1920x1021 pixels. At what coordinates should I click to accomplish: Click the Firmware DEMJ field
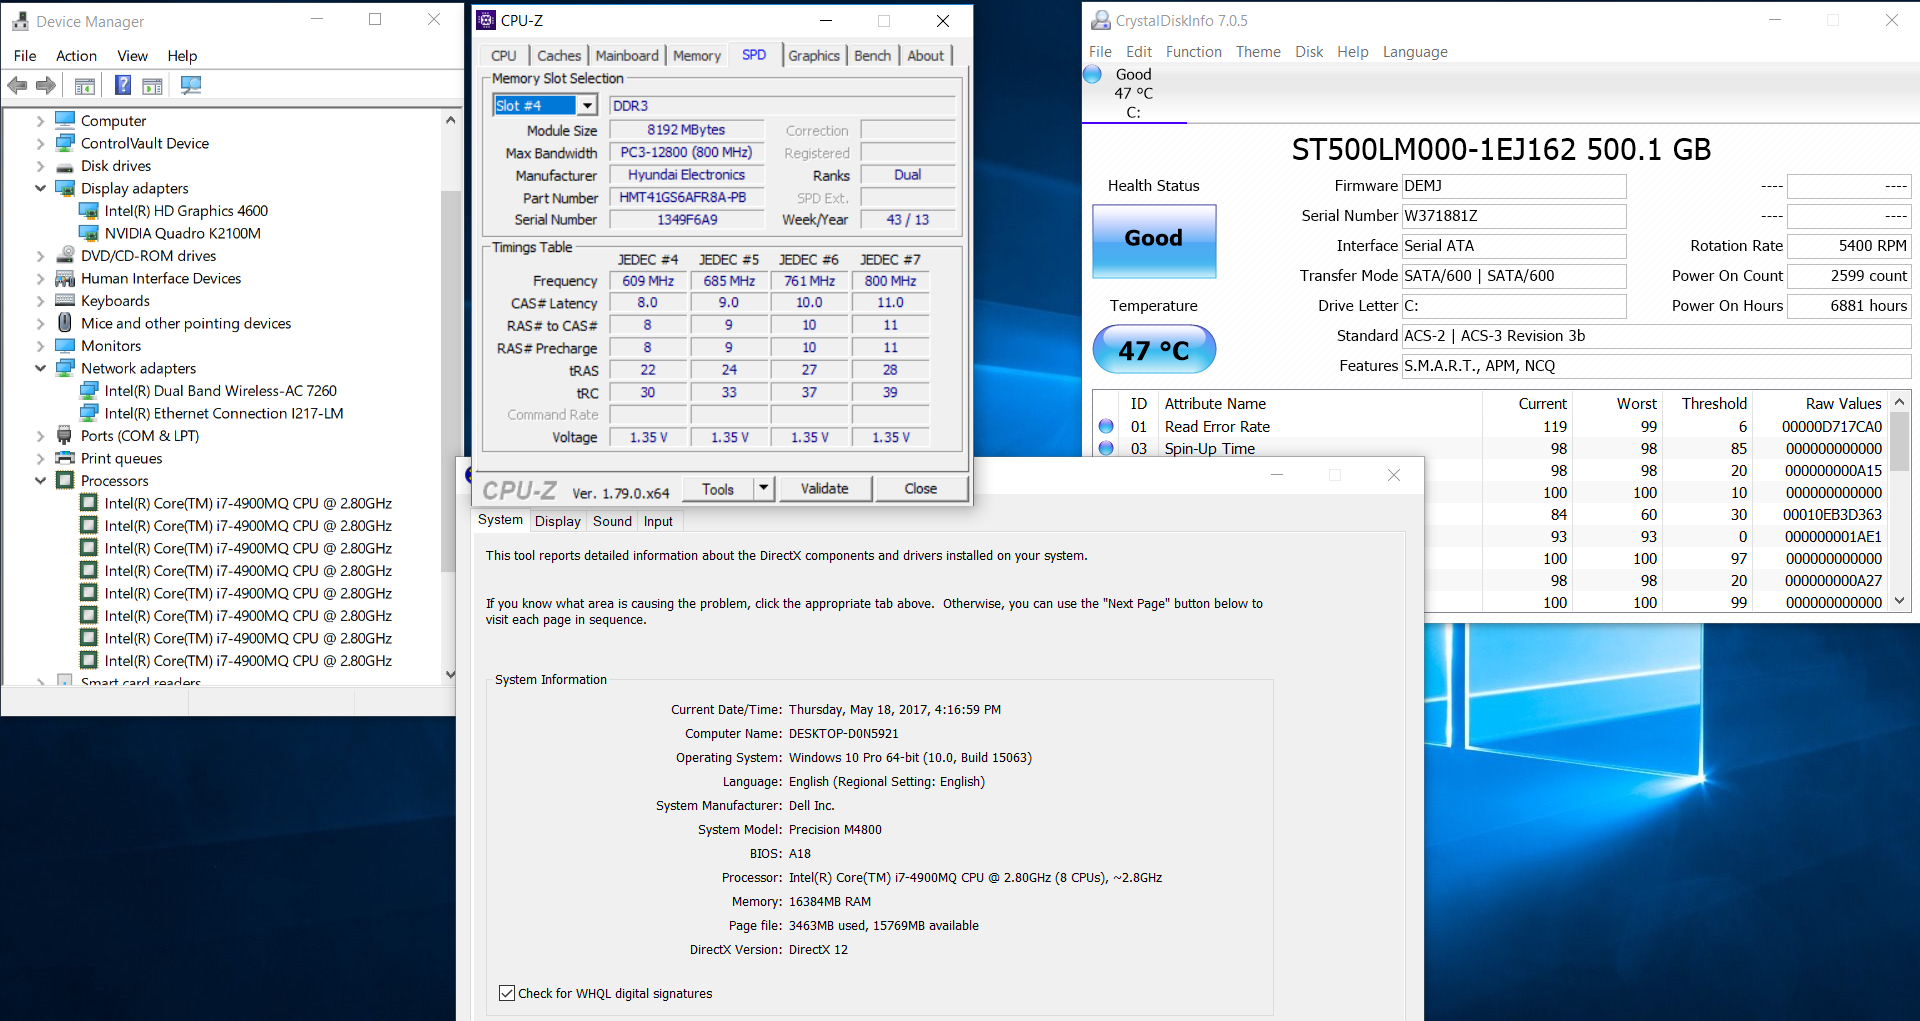click(x=1514, y=186)
